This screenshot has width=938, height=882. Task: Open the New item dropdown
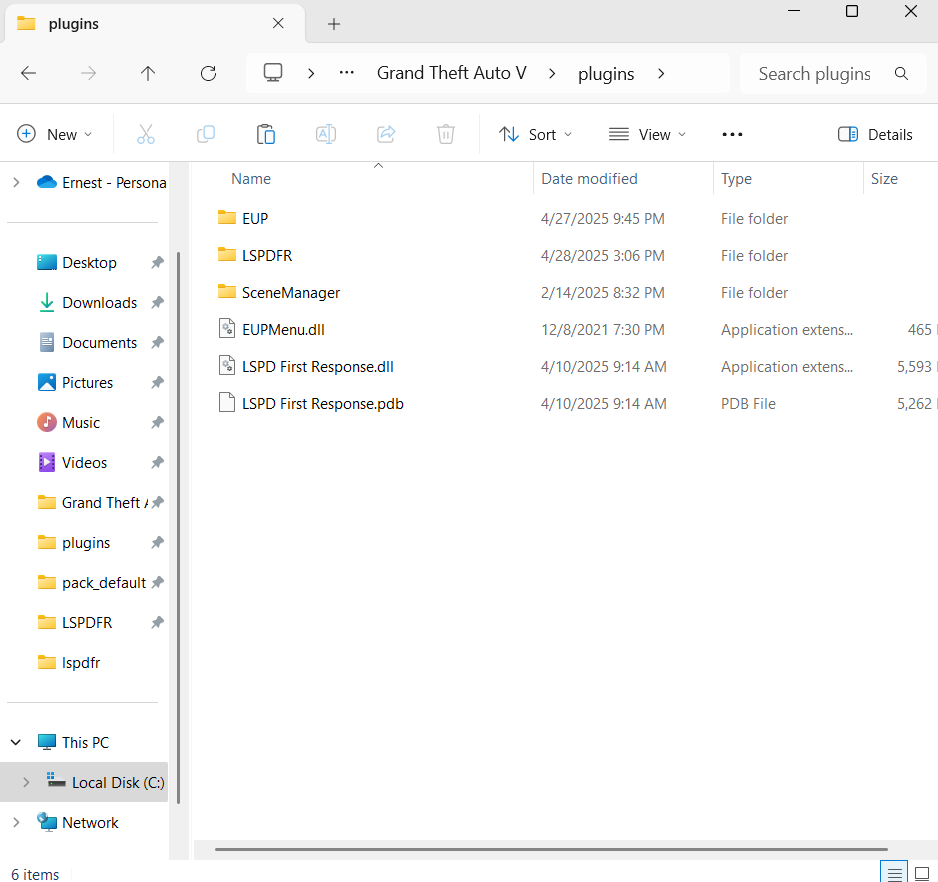click(55, 134)
